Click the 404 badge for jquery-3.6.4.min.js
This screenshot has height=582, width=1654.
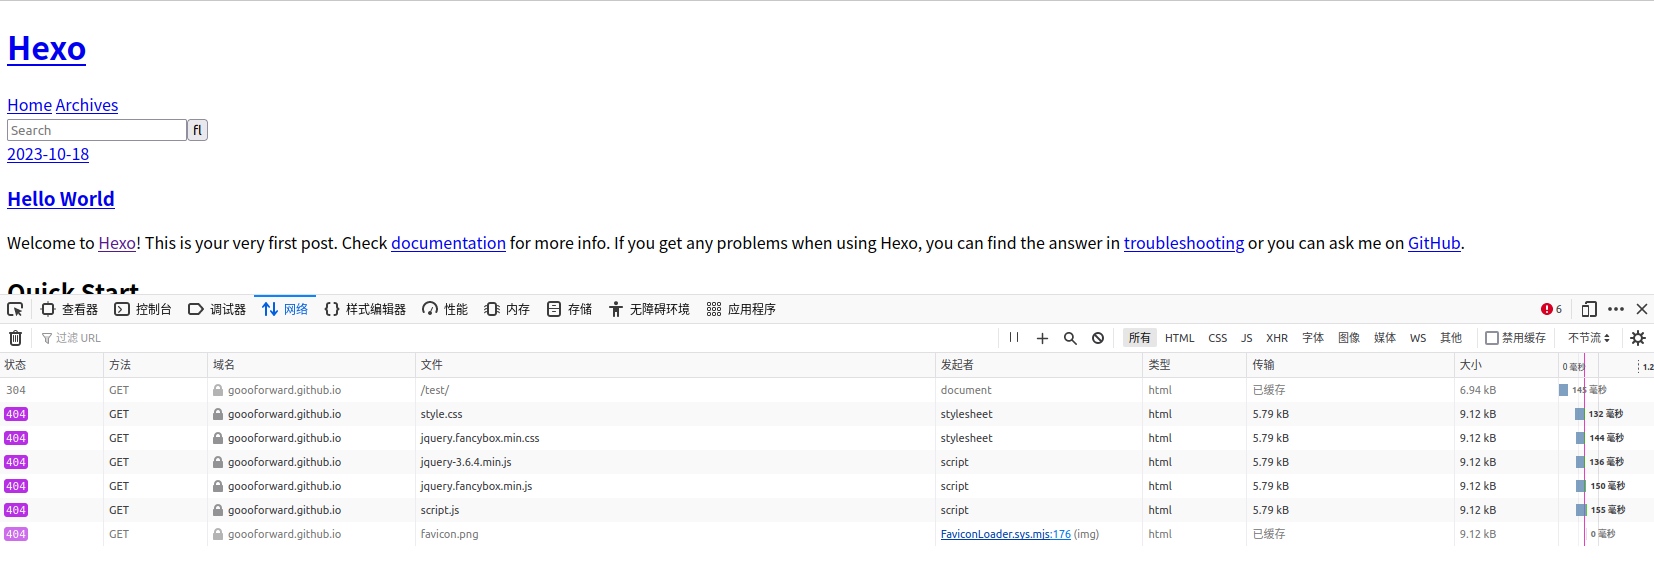(x=16, y=462)
